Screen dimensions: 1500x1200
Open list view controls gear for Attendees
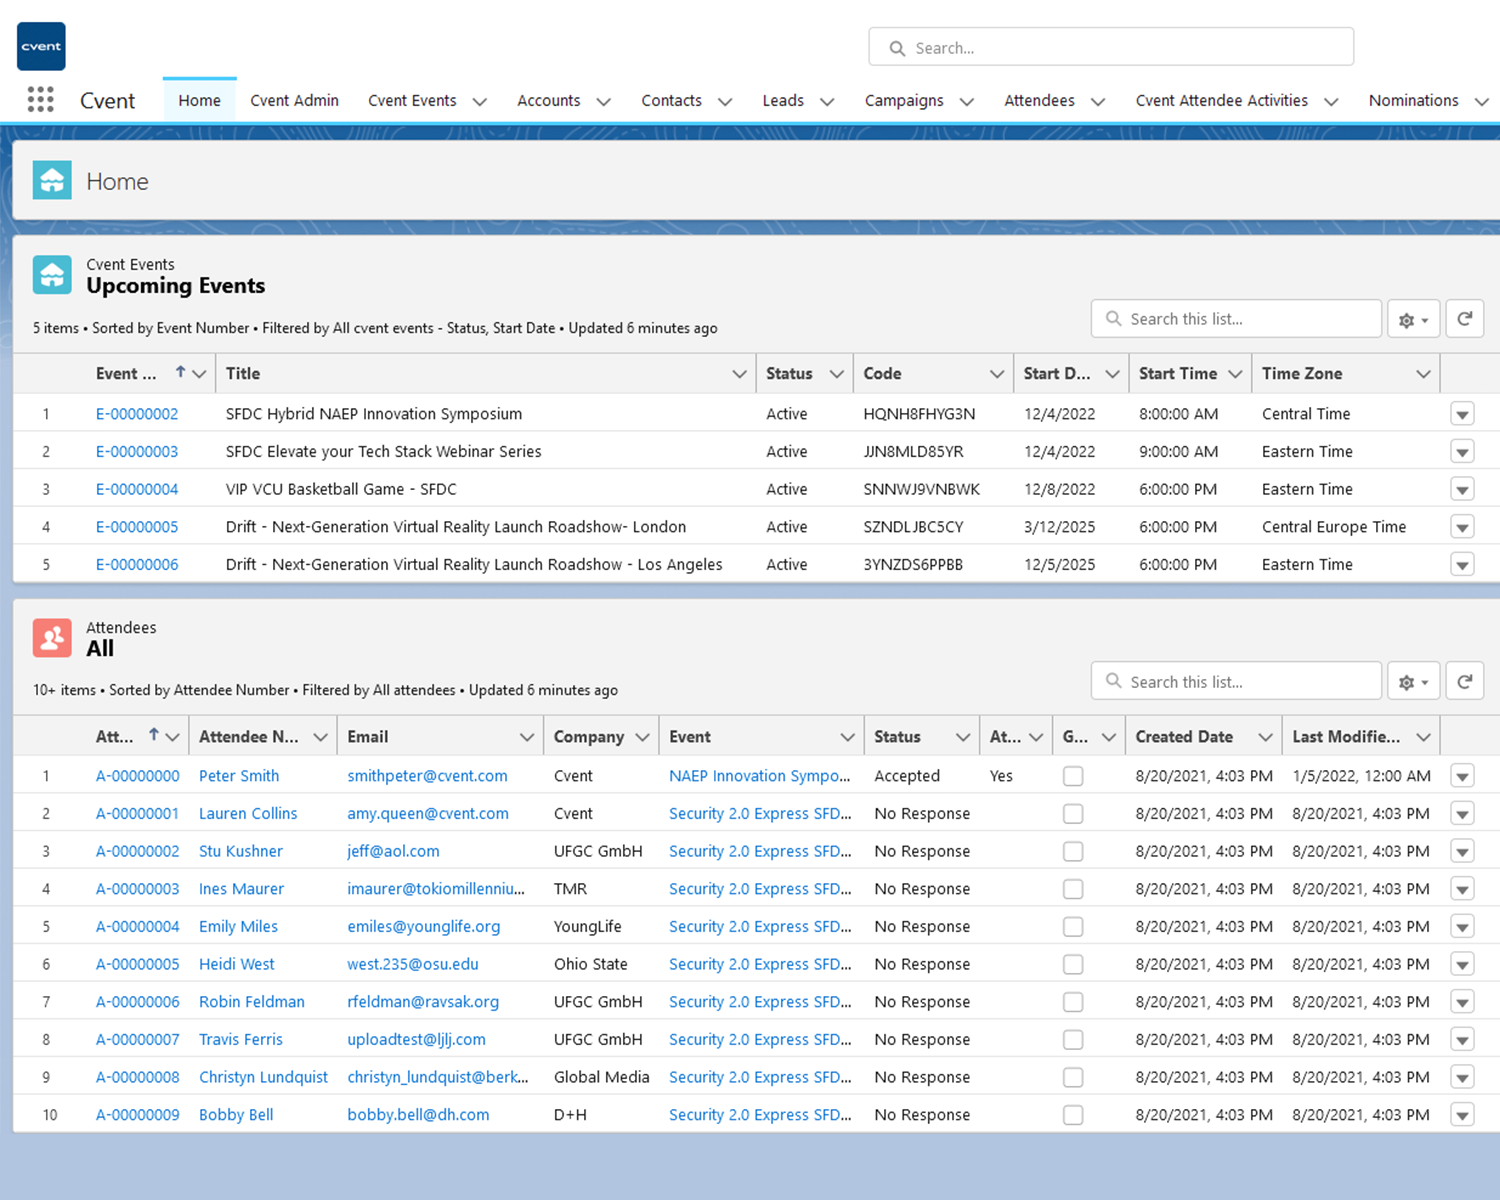pyautogui.click(x=1414, y=681)
